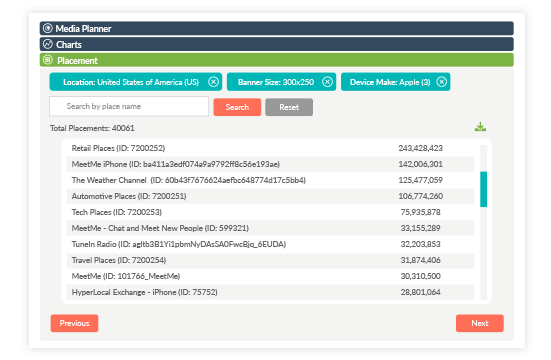
Task: Click the 33,155,289 value
Action: click(x=420, y=228)
